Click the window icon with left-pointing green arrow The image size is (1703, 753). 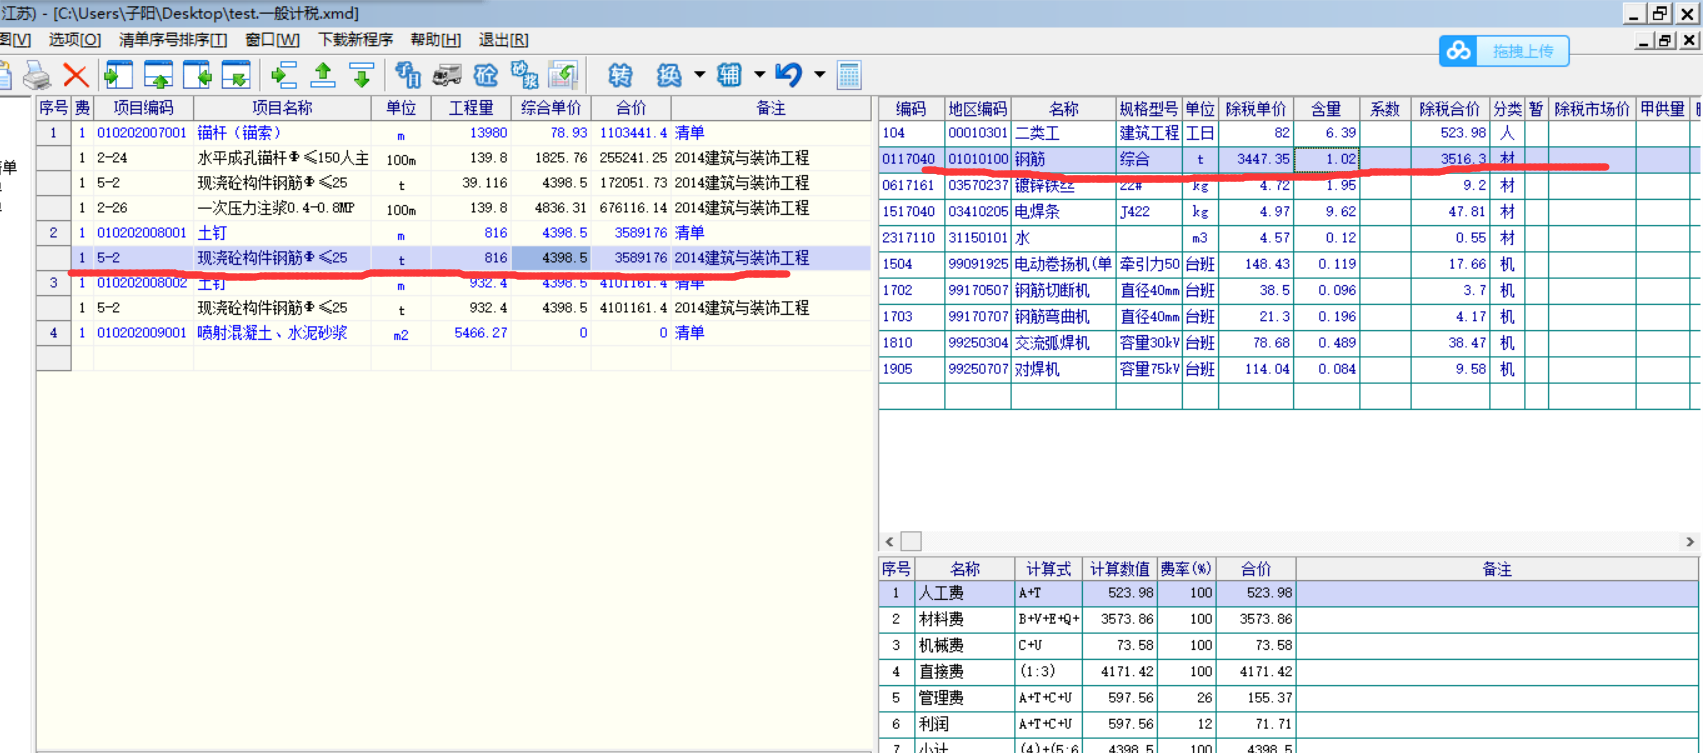[x=197, y=75]
